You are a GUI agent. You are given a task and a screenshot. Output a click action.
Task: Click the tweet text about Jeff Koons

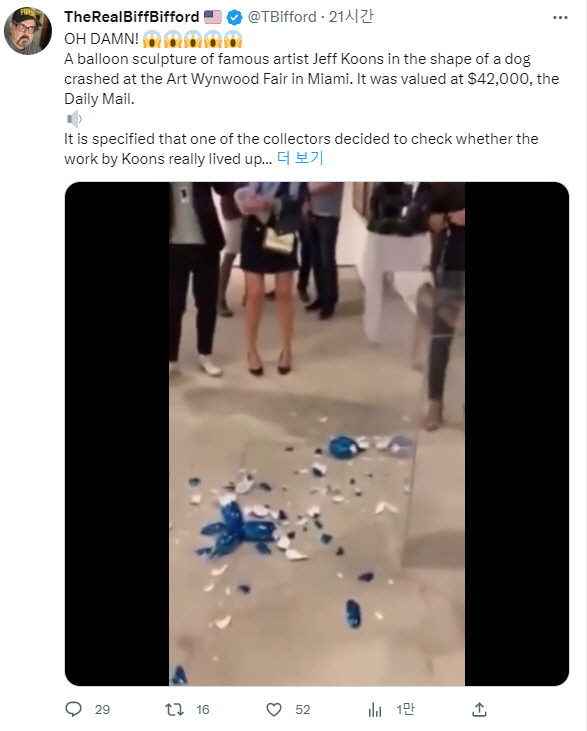pyautogui.click(x=311, y=79)
